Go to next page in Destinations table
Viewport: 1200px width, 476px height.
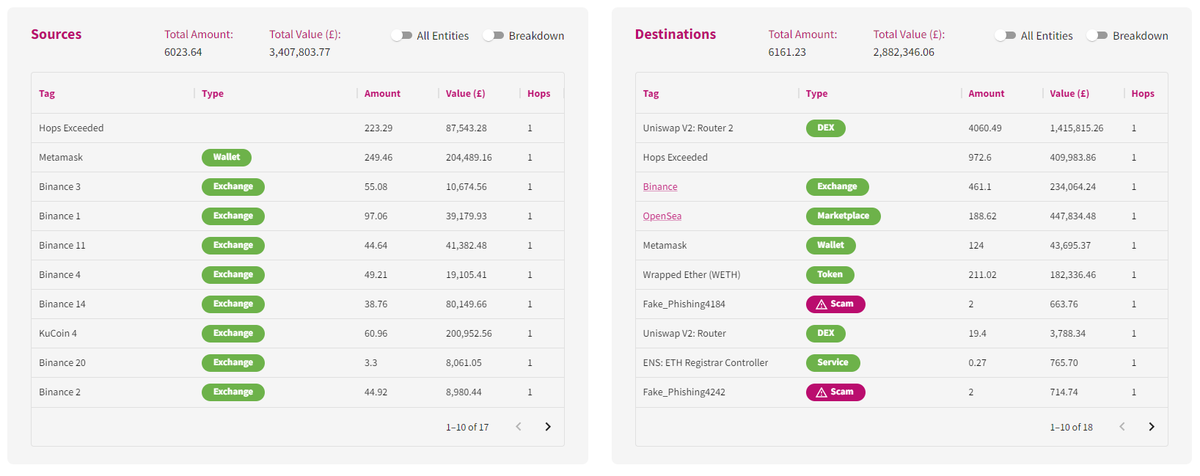click(1151, 426)
